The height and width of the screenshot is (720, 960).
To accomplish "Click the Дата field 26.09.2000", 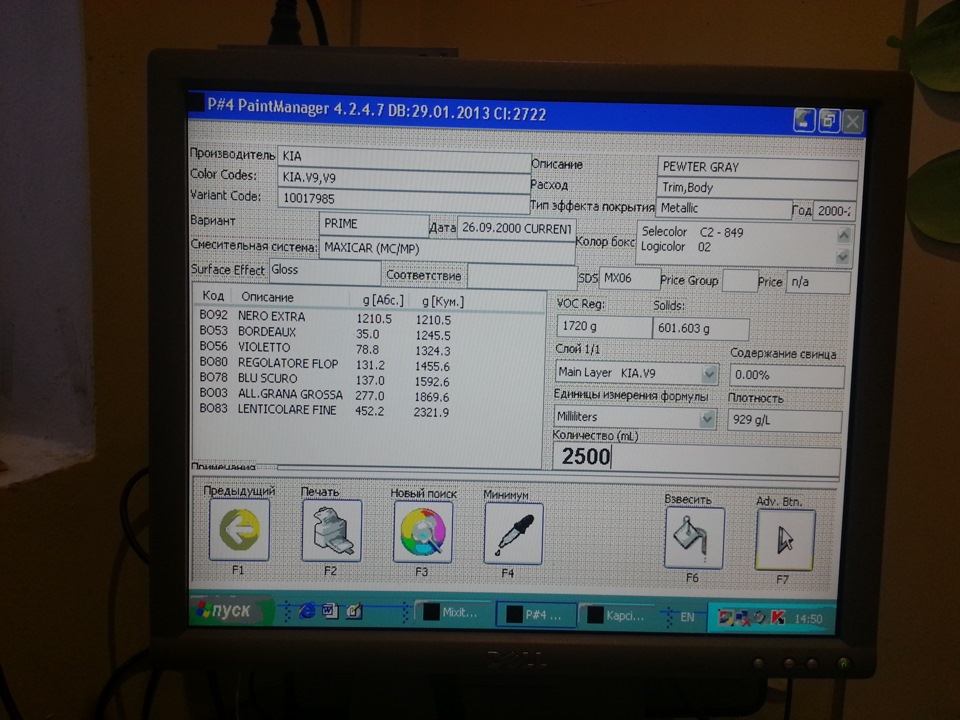I will click(x=516, y=228).
